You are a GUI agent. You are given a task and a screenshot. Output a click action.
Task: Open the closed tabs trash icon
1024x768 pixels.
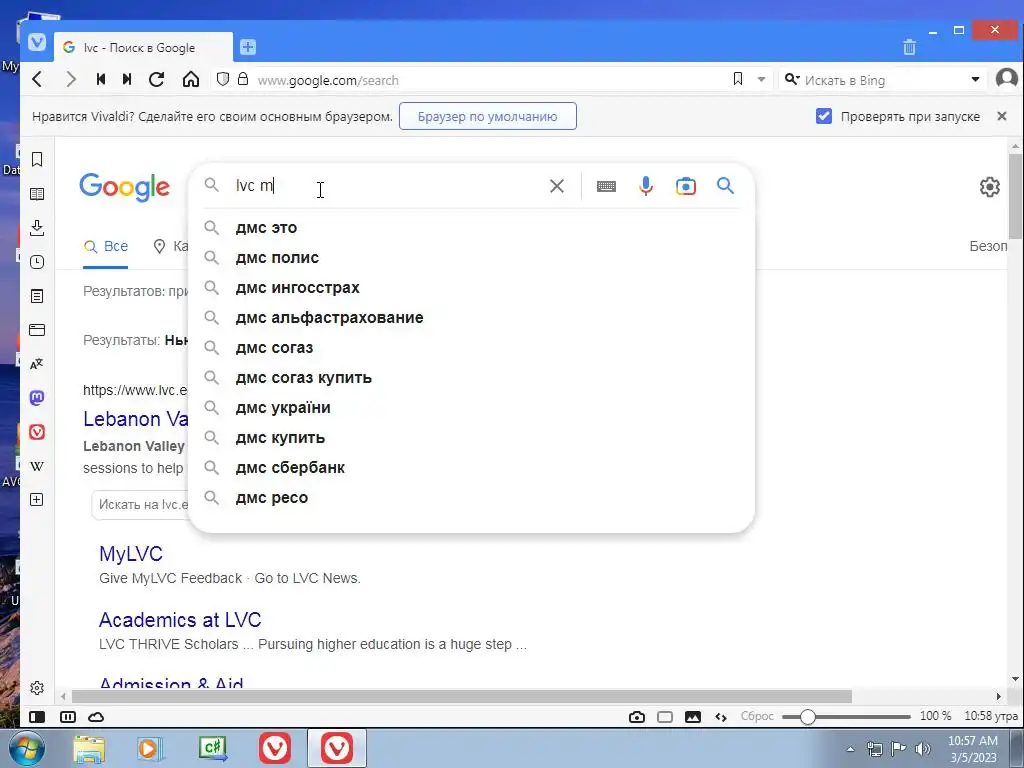pyautogui.click(x=909, y=47)
